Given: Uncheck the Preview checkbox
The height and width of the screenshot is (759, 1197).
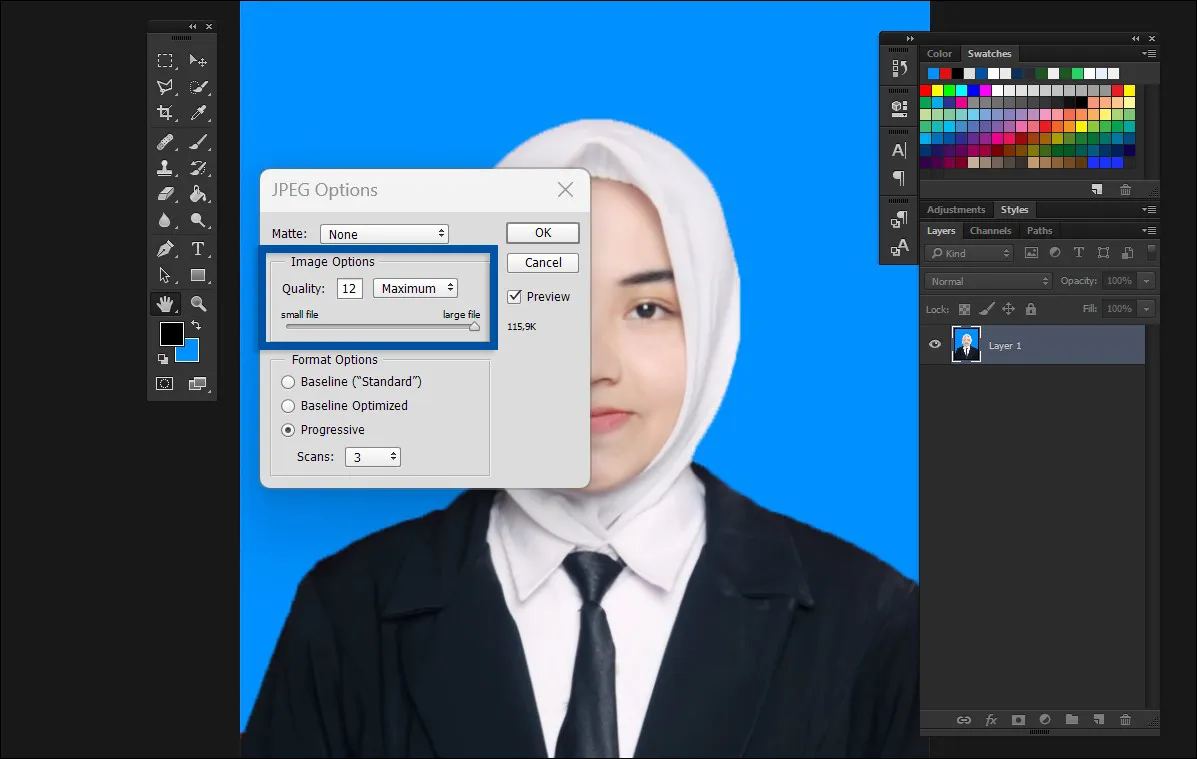Looking at the screenshot, I should pos(515,297).
